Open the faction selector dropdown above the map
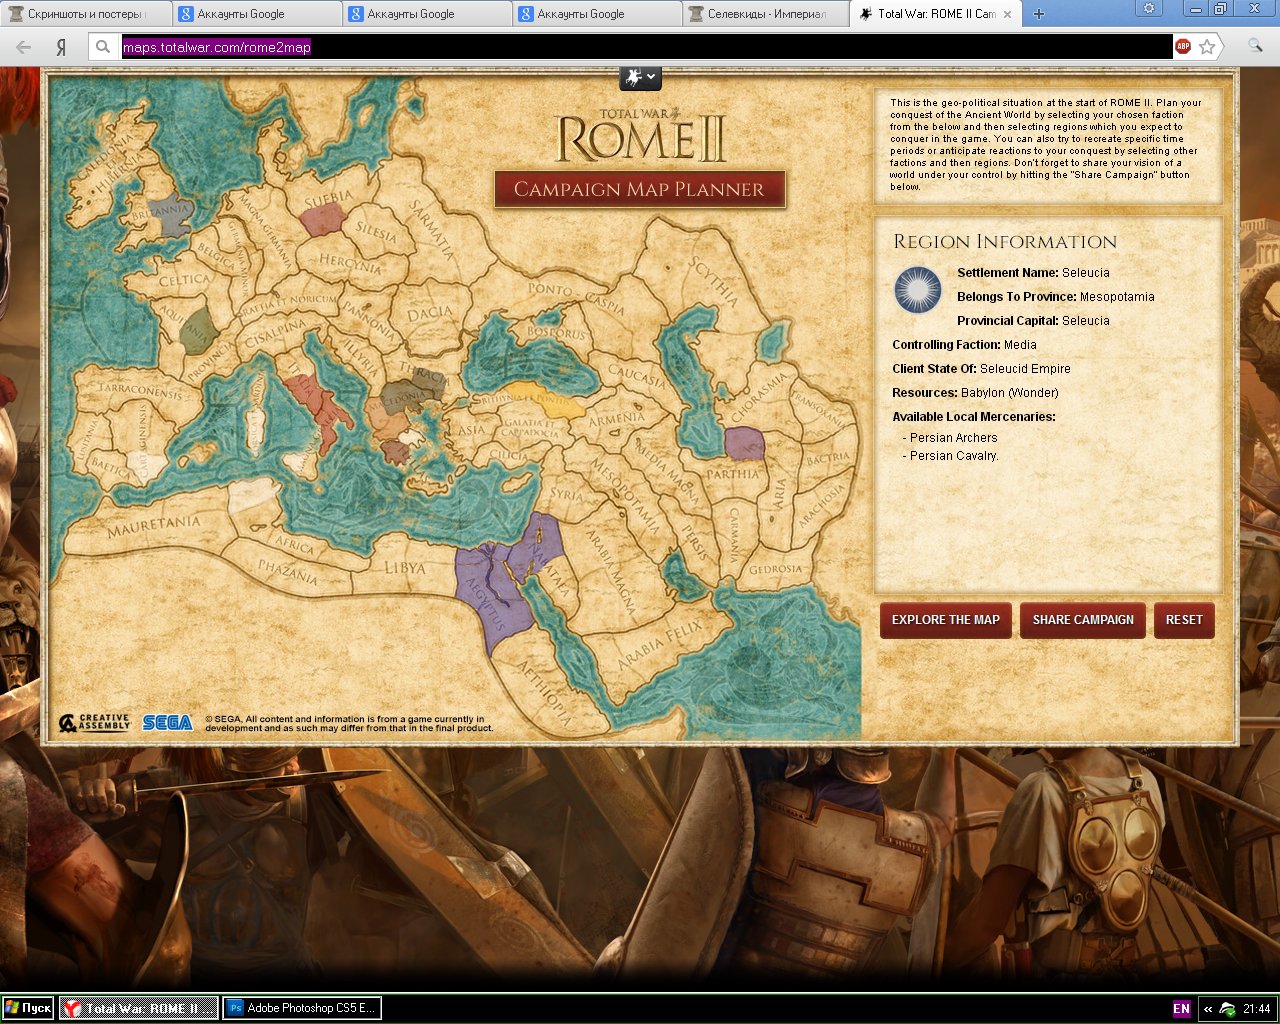Screen dimensions: 1280x1024 tap(640, 77)
